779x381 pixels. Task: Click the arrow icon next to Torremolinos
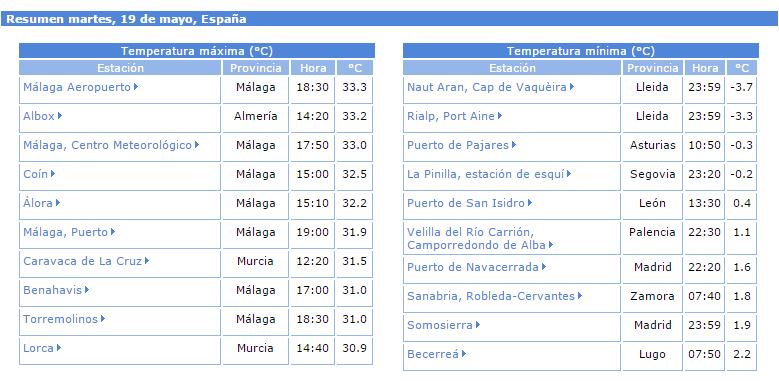tap(103, 319)
